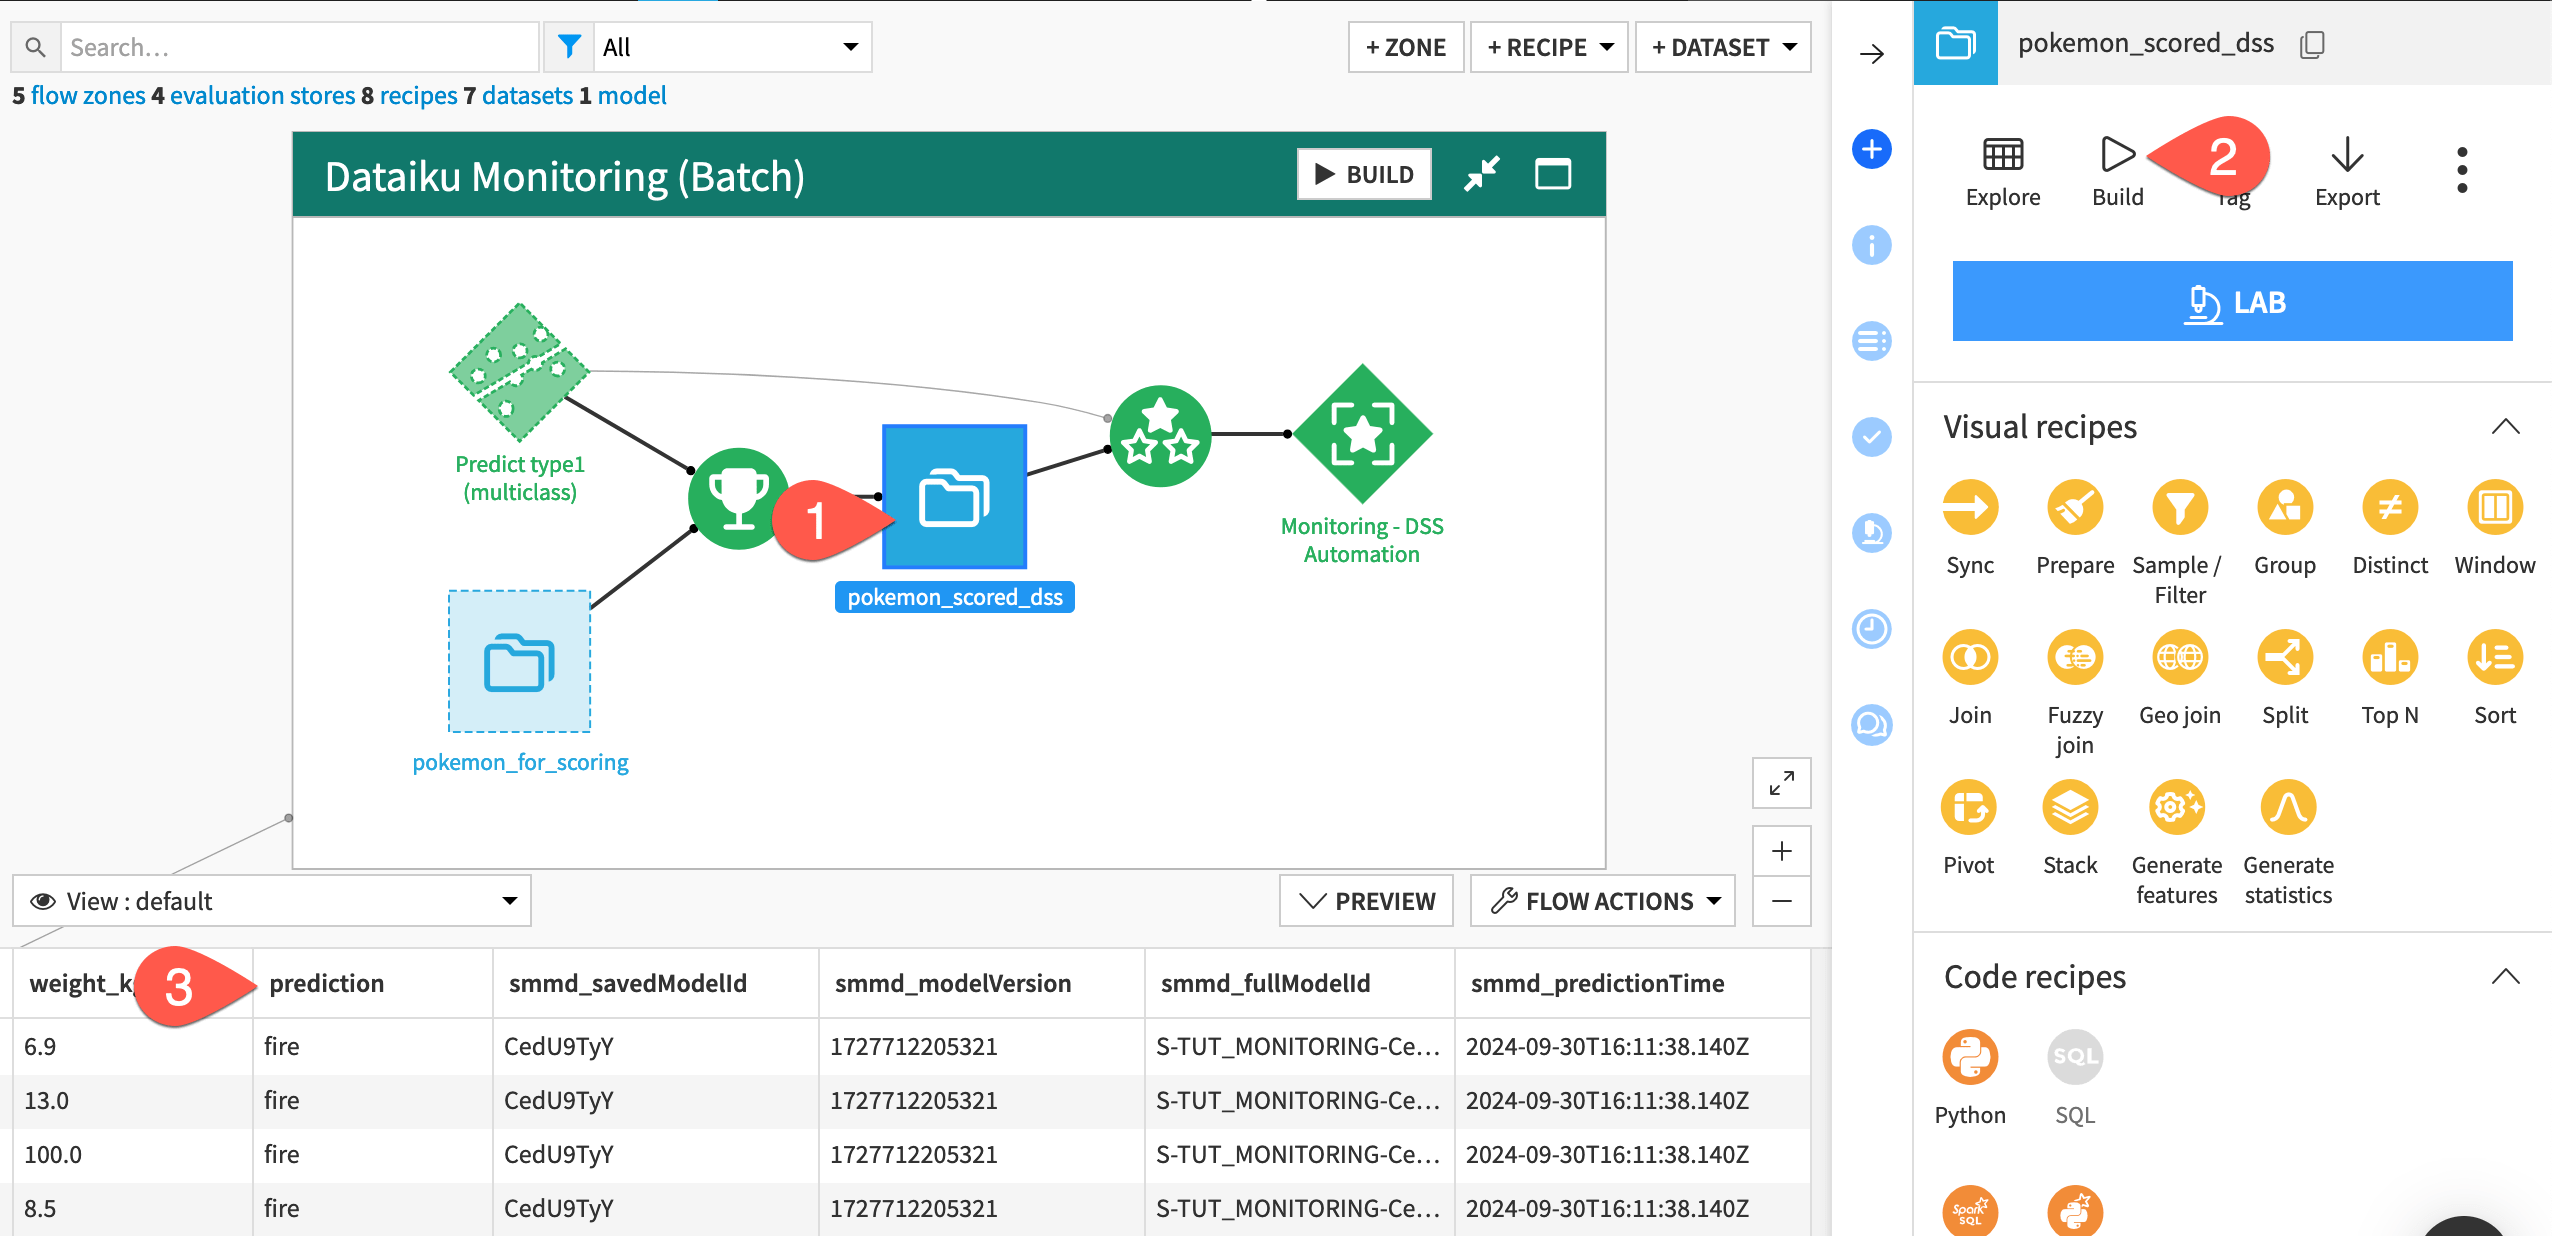The height and width of the screenshot is (1236, 2552).
Task: Choose the Pivot recipe icon
Action: (x=1968, y=808)
